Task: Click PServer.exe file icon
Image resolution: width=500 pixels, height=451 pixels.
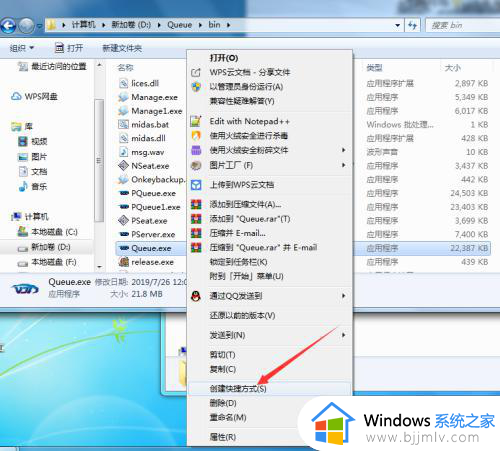Action: click(x=124, y=234)
